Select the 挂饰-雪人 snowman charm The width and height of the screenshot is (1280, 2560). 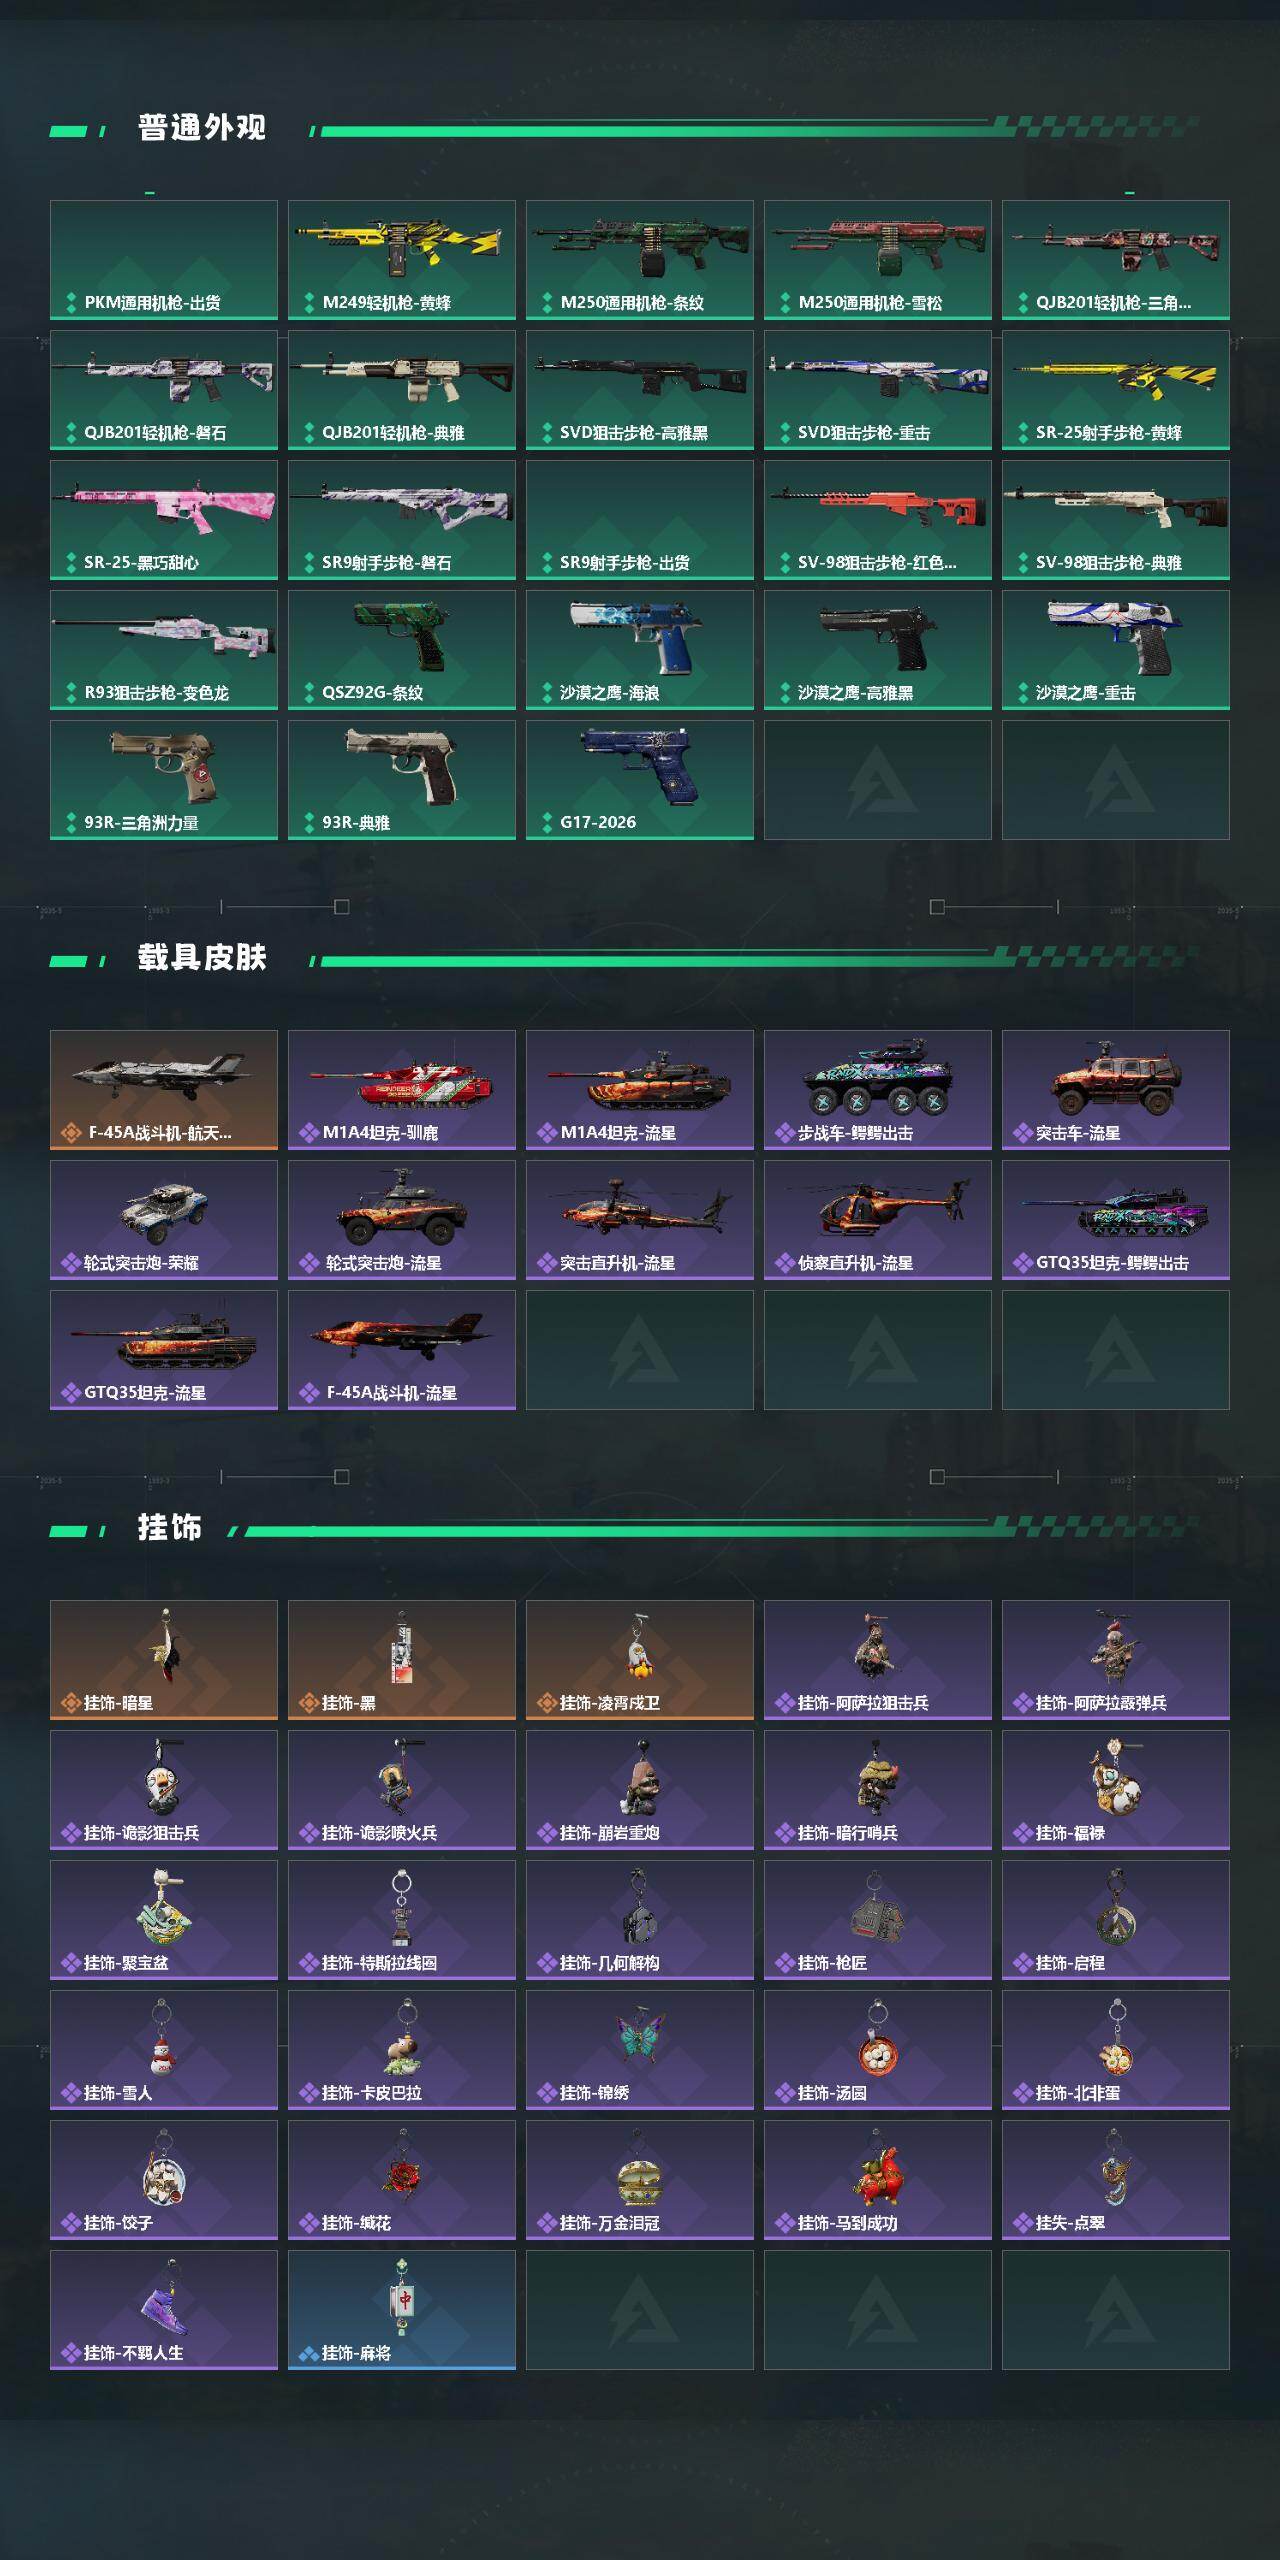[164, 2050]
